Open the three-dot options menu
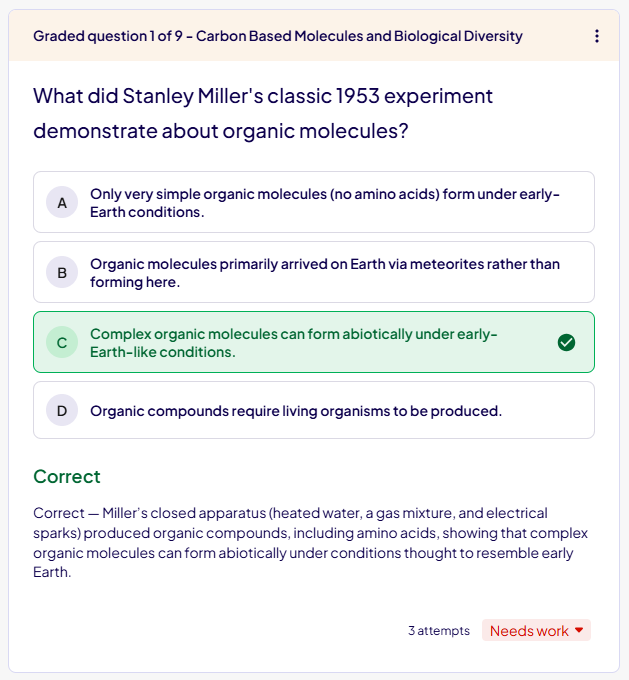The width and height of the screenshot is (629, 680). (x=597, y=36)
